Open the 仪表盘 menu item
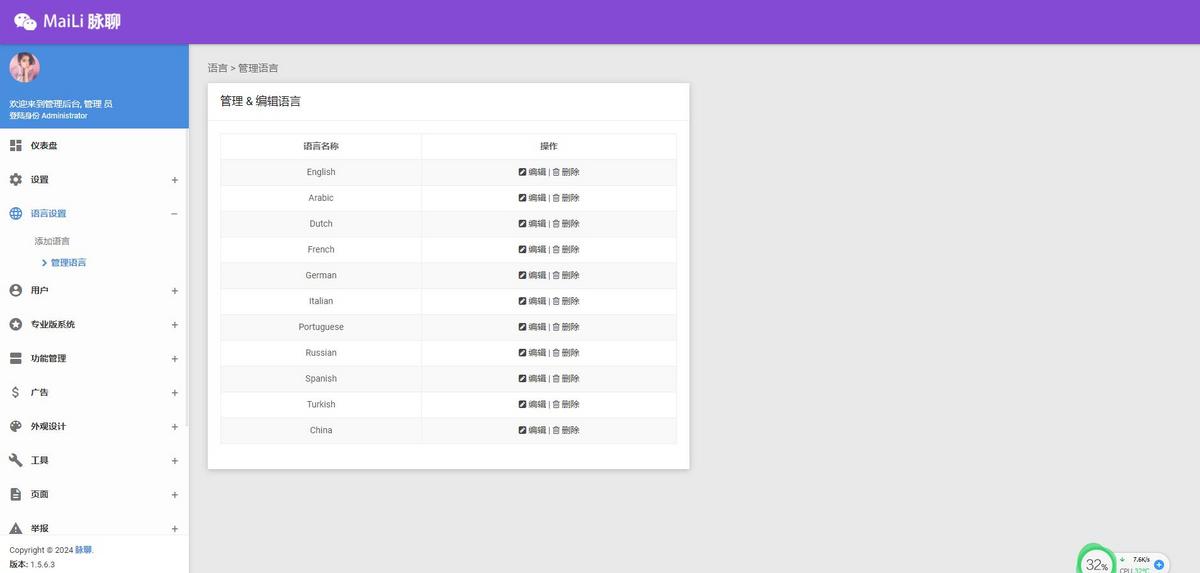Image resolution: width=1200 pixels, height=573 pixels. (x=94, y=146)
